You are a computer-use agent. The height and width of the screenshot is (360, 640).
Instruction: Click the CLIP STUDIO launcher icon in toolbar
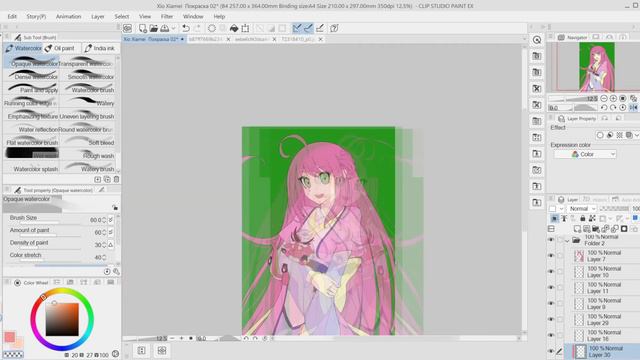pyautogui.click(x=127, y=28)
